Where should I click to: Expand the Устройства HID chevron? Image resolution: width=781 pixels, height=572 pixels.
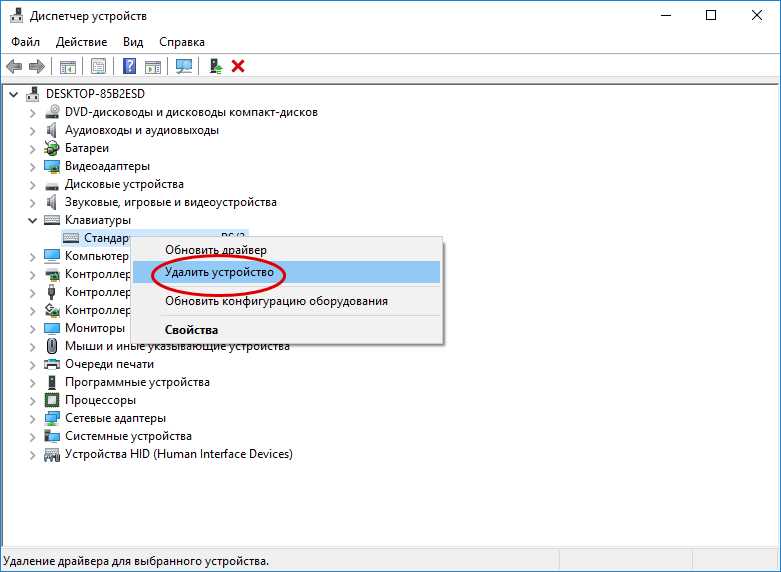[x=33, y=455]
